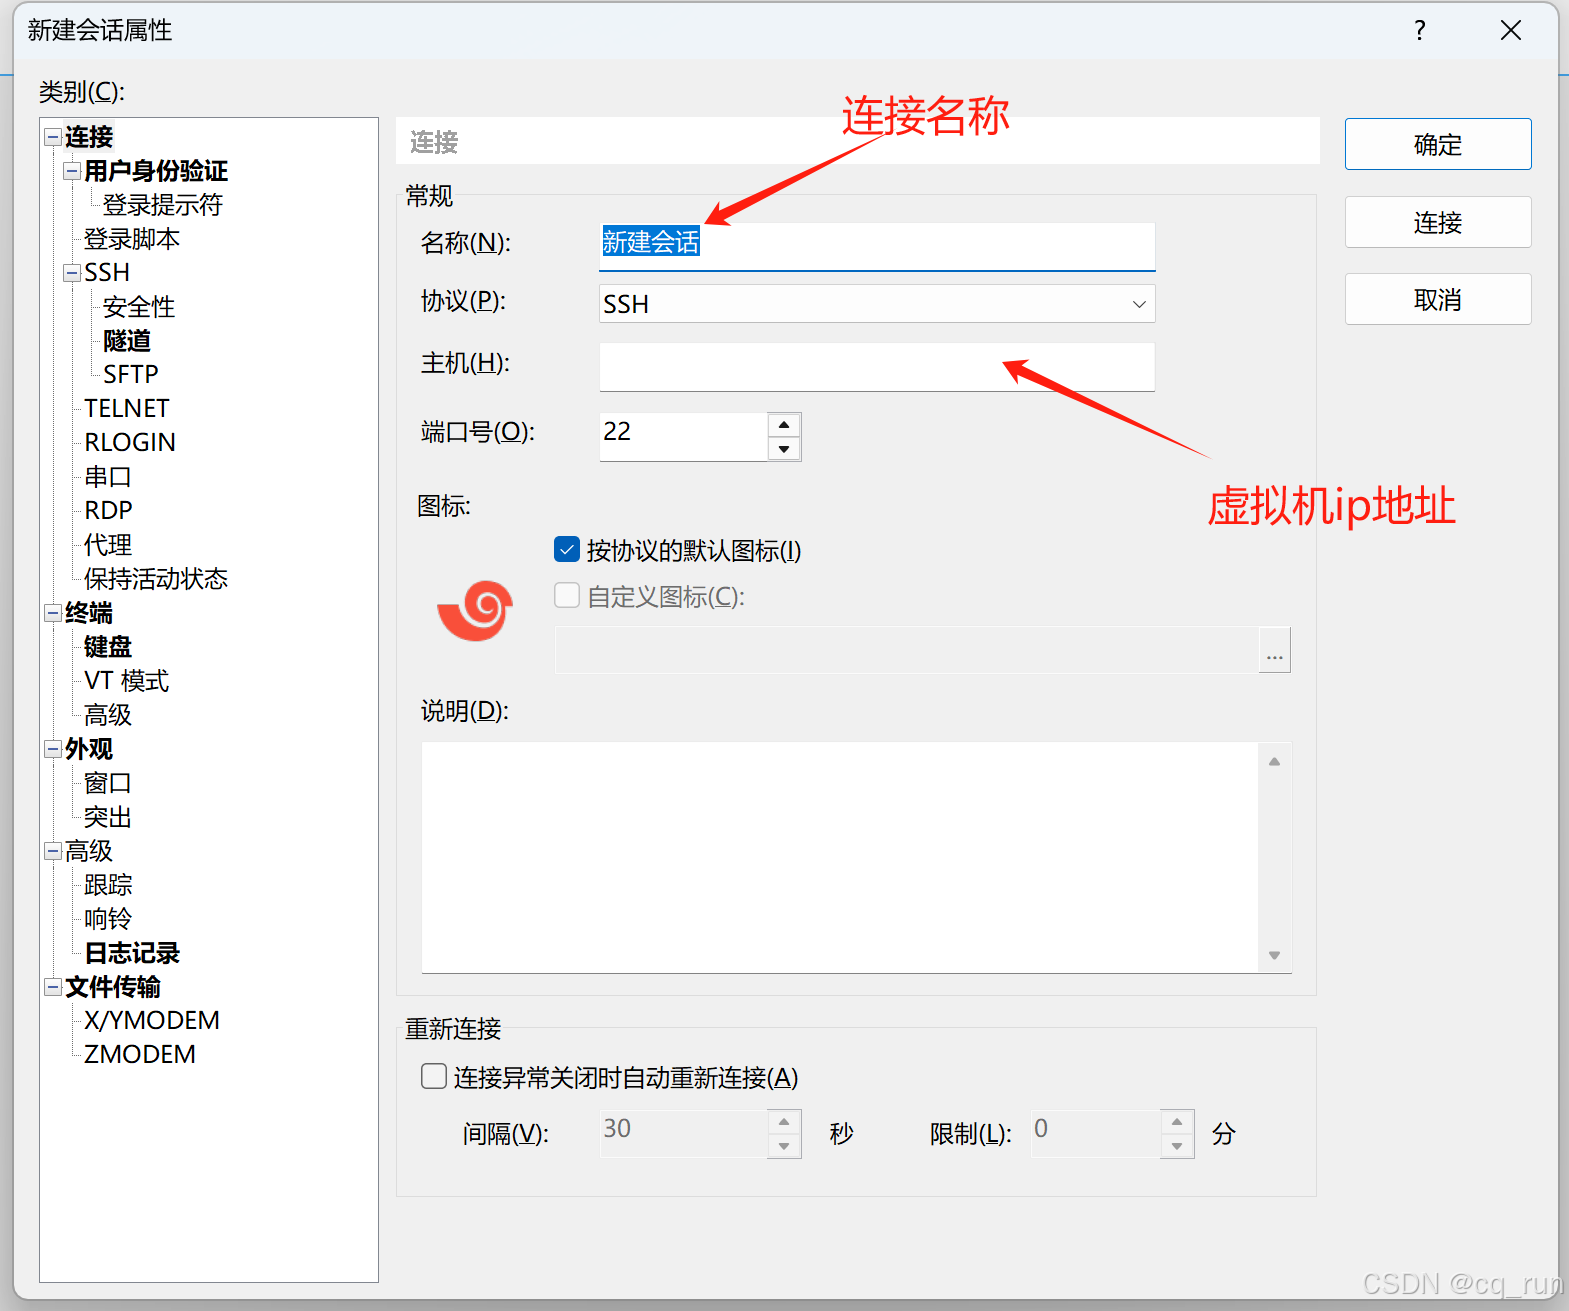
Task: Select SFTP in the category tree
Action: coord(130,374)
